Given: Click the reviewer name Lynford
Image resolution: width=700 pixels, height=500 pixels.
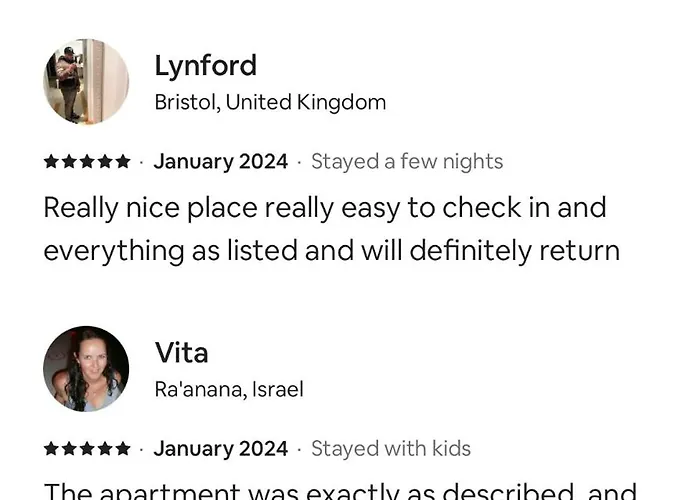Looking at the screenshot, I should [205, 66].
